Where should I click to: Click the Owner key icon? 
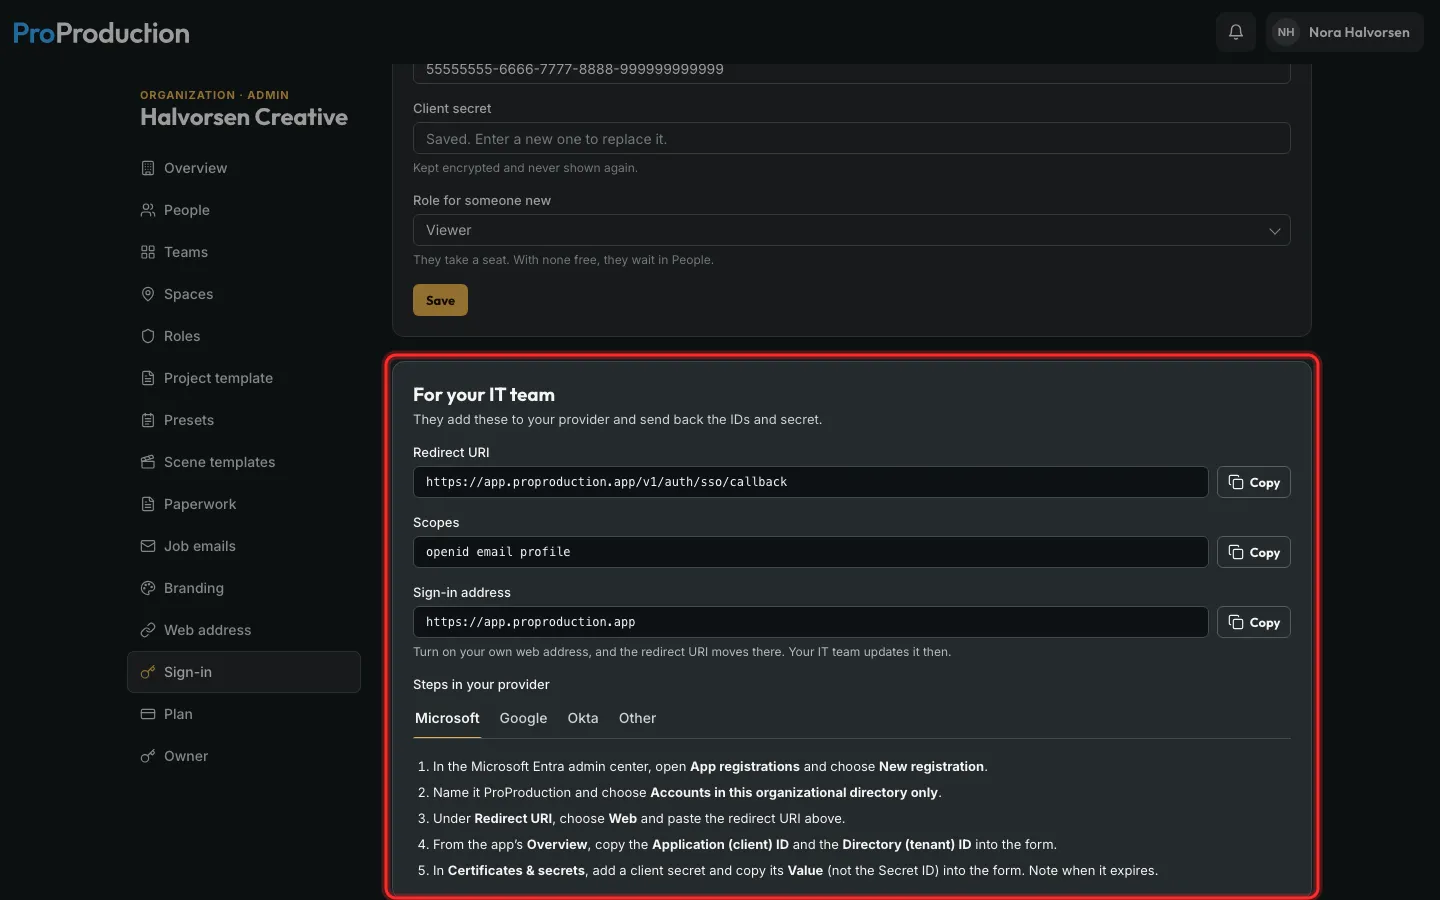click(148, 756)
